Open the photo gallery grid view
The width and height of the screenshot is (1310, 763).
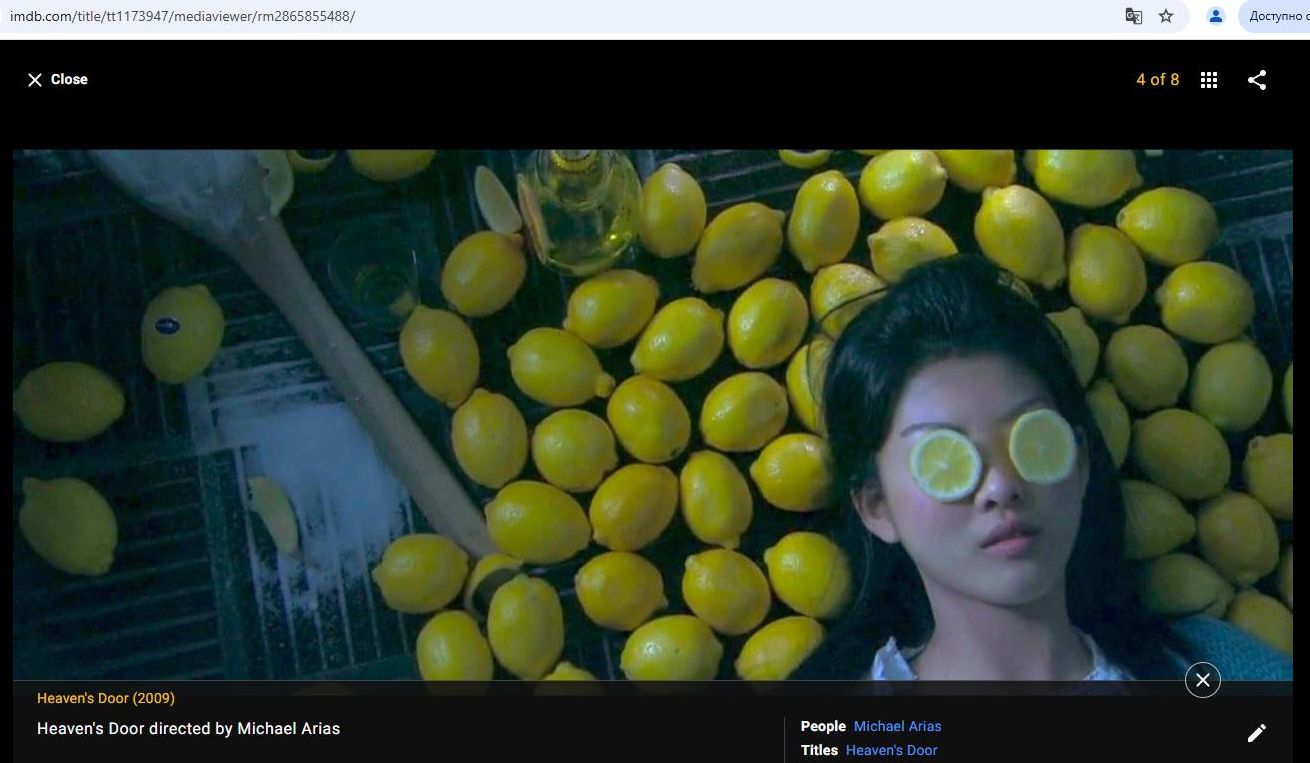(x=1209, y=80)
